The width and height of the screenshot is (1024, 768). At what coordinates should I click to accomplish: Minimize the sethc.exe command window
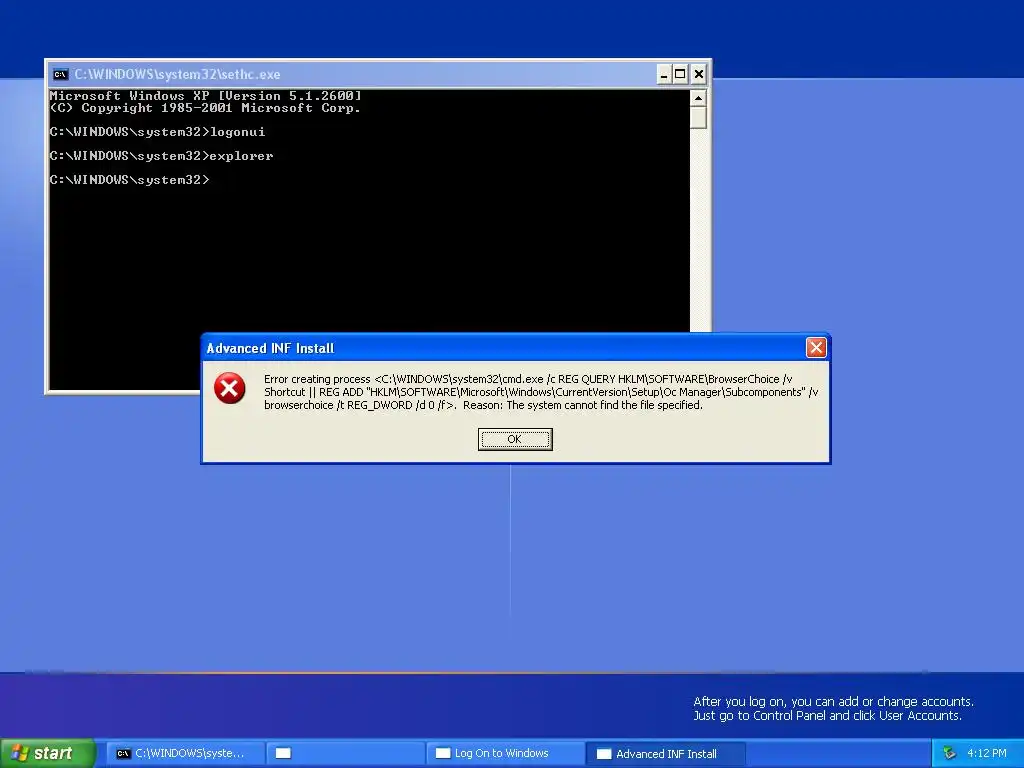(664, 74)
